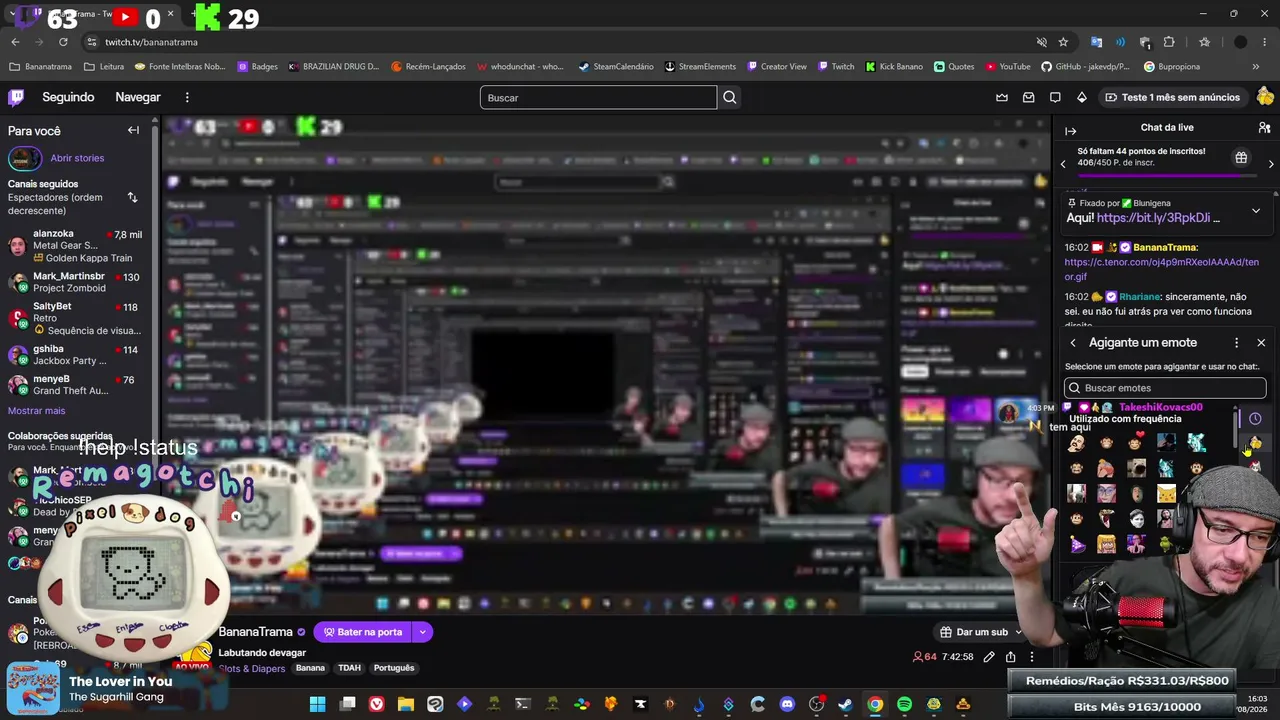1280x720 pixels.
Task: Open the YouTube bookmark
Action: click(x=1007, y=67)
